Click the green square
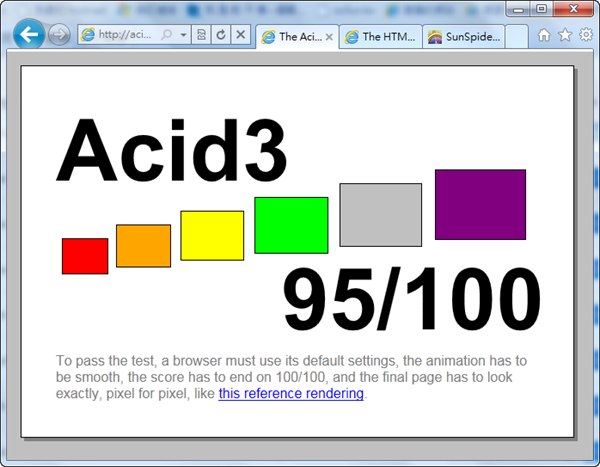The height and width of the screenshot is (467, 600). pyautogui.click(x=291, y=225)
